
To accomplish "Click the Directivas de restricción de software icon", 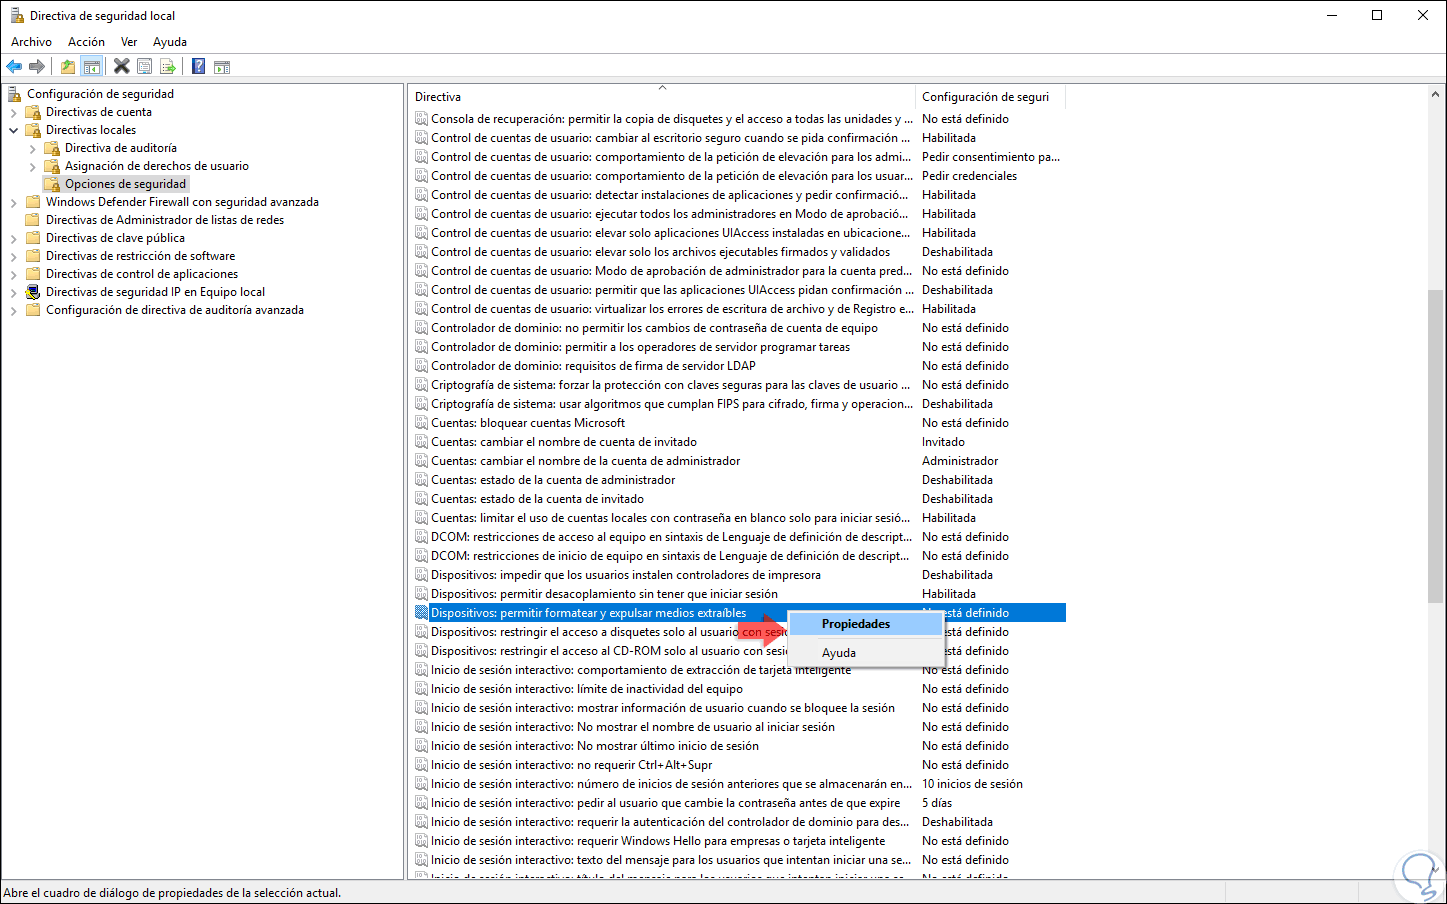I will (x=33, y=256).
